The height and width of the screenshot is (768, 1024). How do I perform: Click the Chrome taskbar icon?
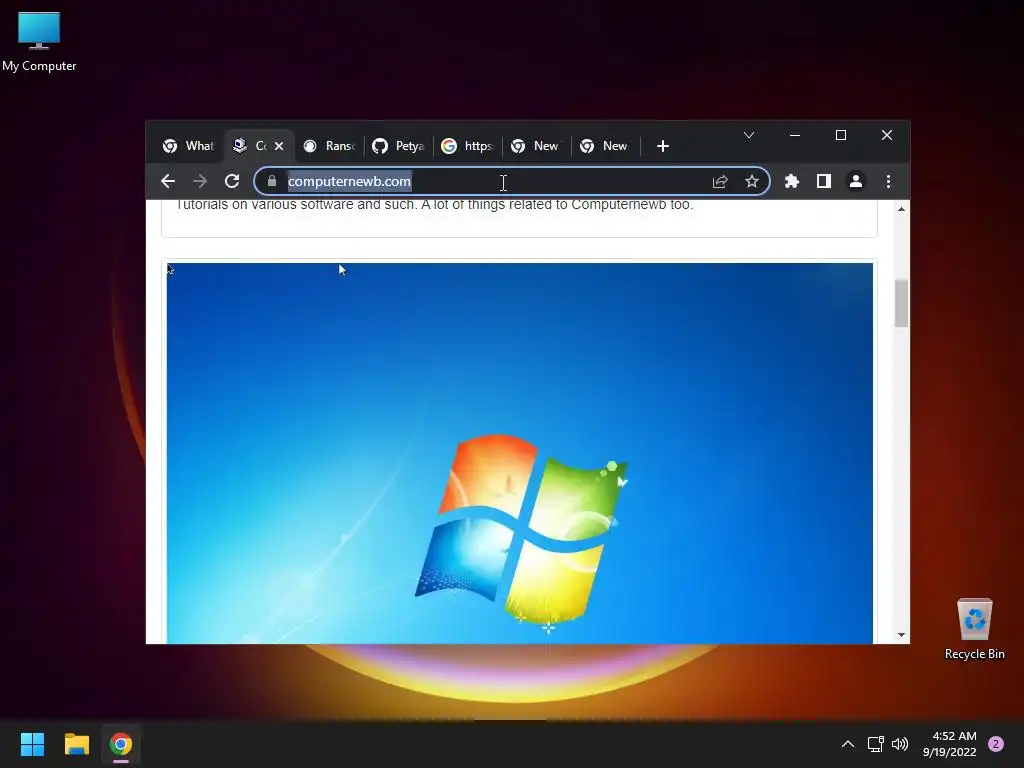click(121, 744)
